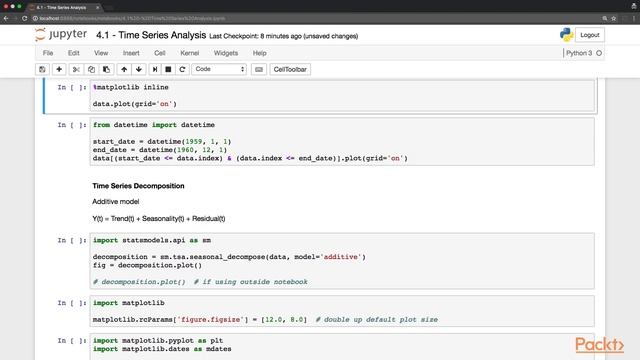Click the kernel idle indicator circle
This screenshot has width=640, height=360.
599,53
